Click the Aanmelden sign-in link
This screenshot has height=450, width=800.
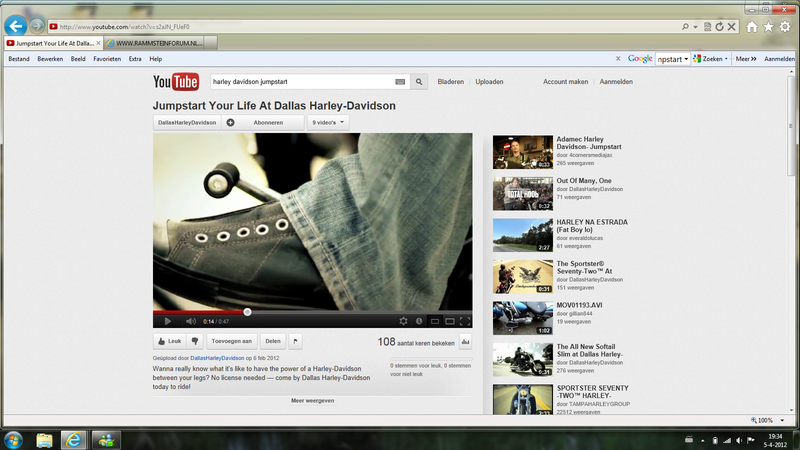tap(616, 82)
